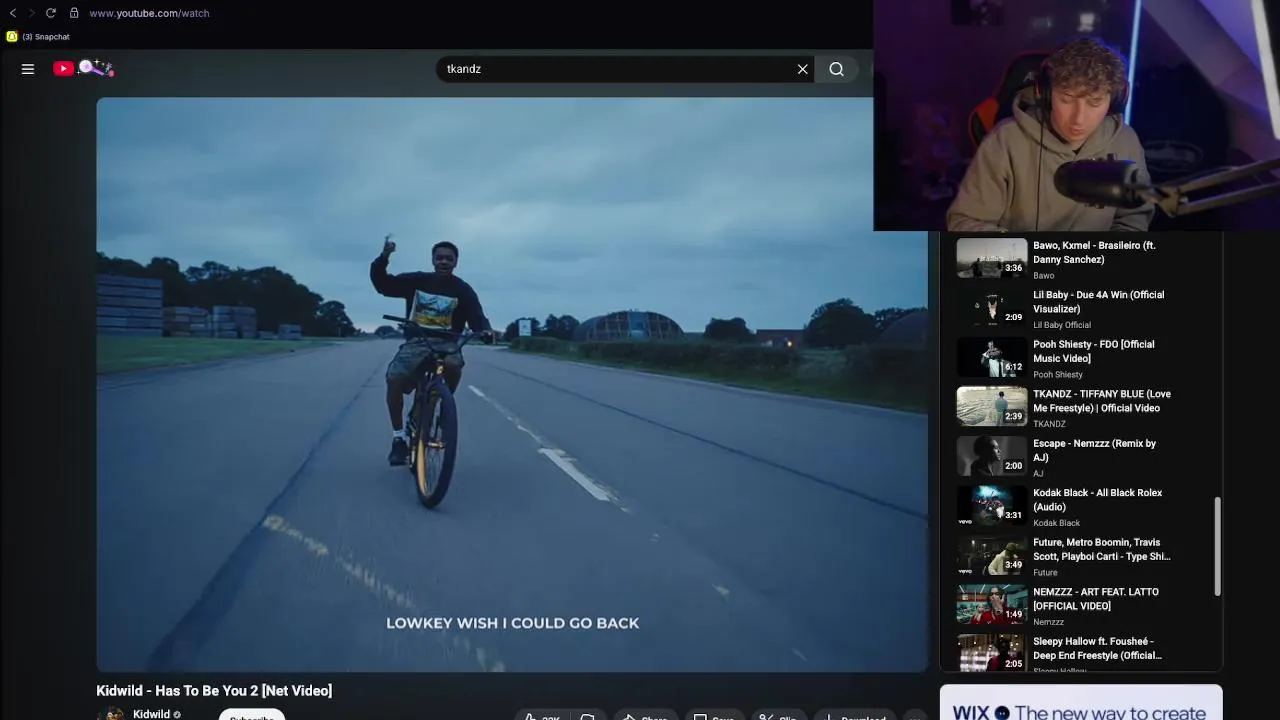Open the Future, Metro Boomin Type Shi thumbnail

pyautogui.click(x=992, y=554)
